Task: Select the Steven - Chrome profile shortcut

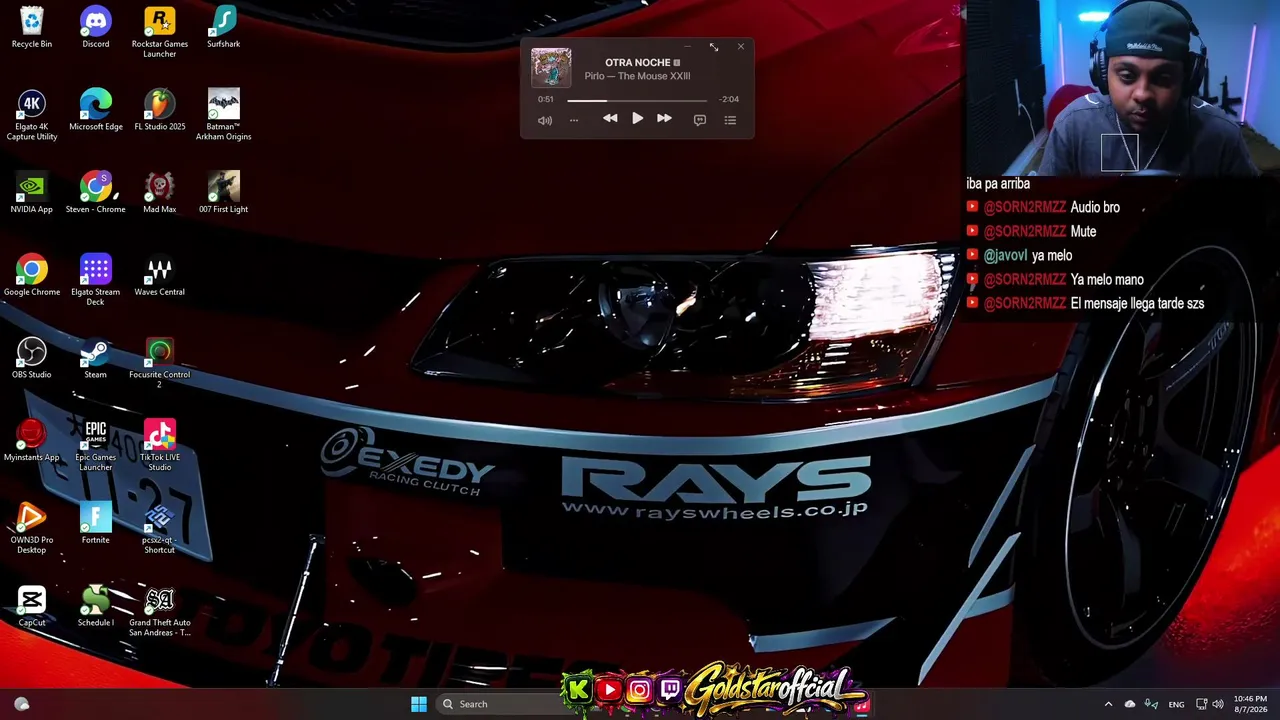Action: point(96,193)
